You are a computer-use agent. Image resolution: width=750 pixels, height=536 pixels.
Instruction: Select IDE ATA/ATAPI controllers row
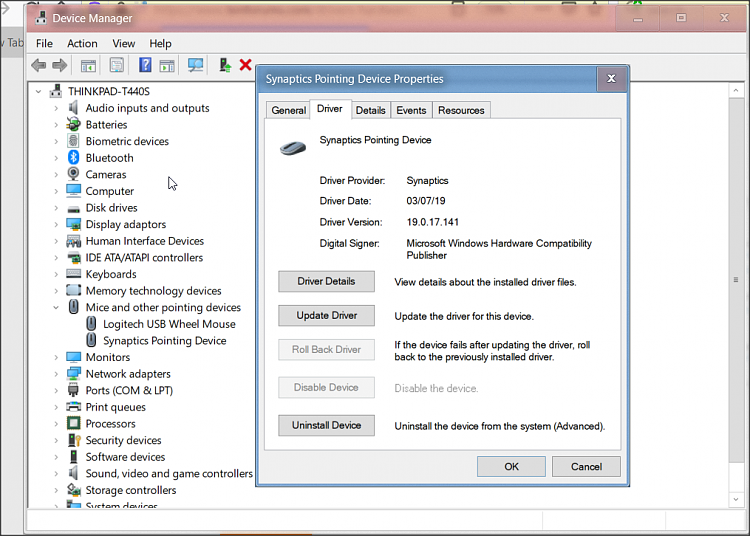[144, 257]
